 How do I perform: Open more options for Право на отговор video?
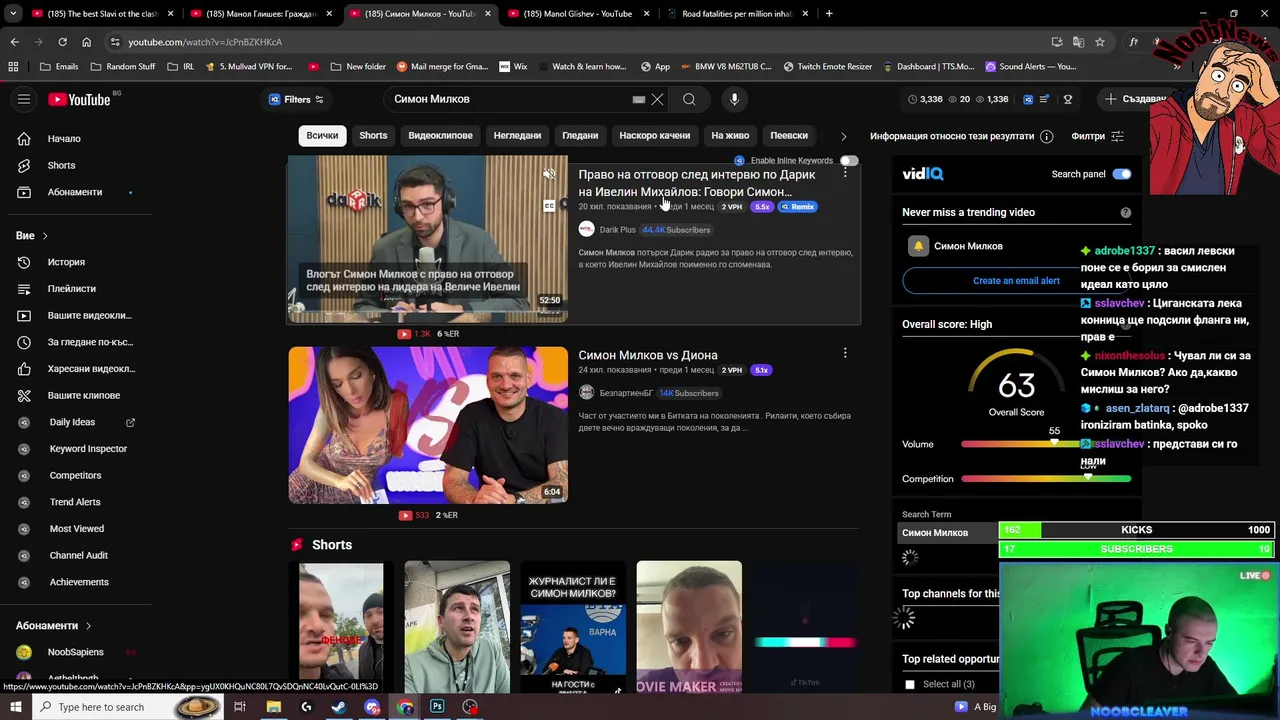(845, 173)
